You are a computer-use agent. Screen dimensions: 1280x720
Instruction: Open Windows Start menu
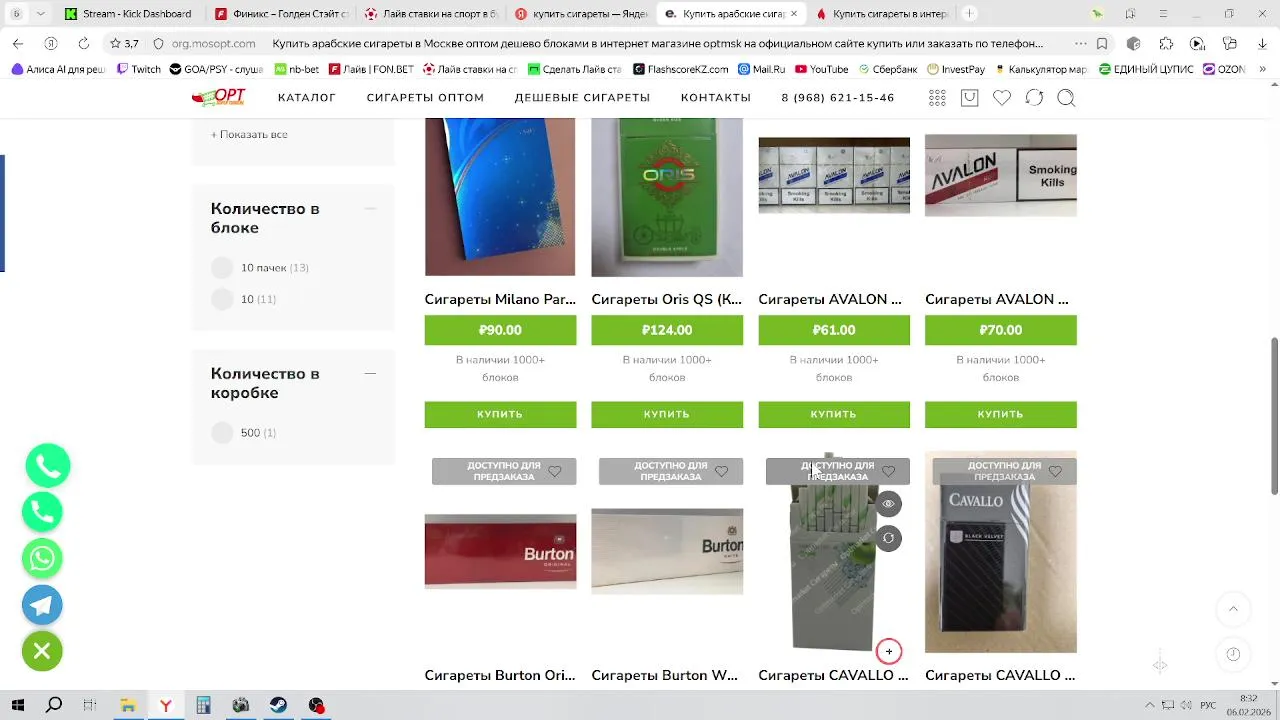[17, 706]
